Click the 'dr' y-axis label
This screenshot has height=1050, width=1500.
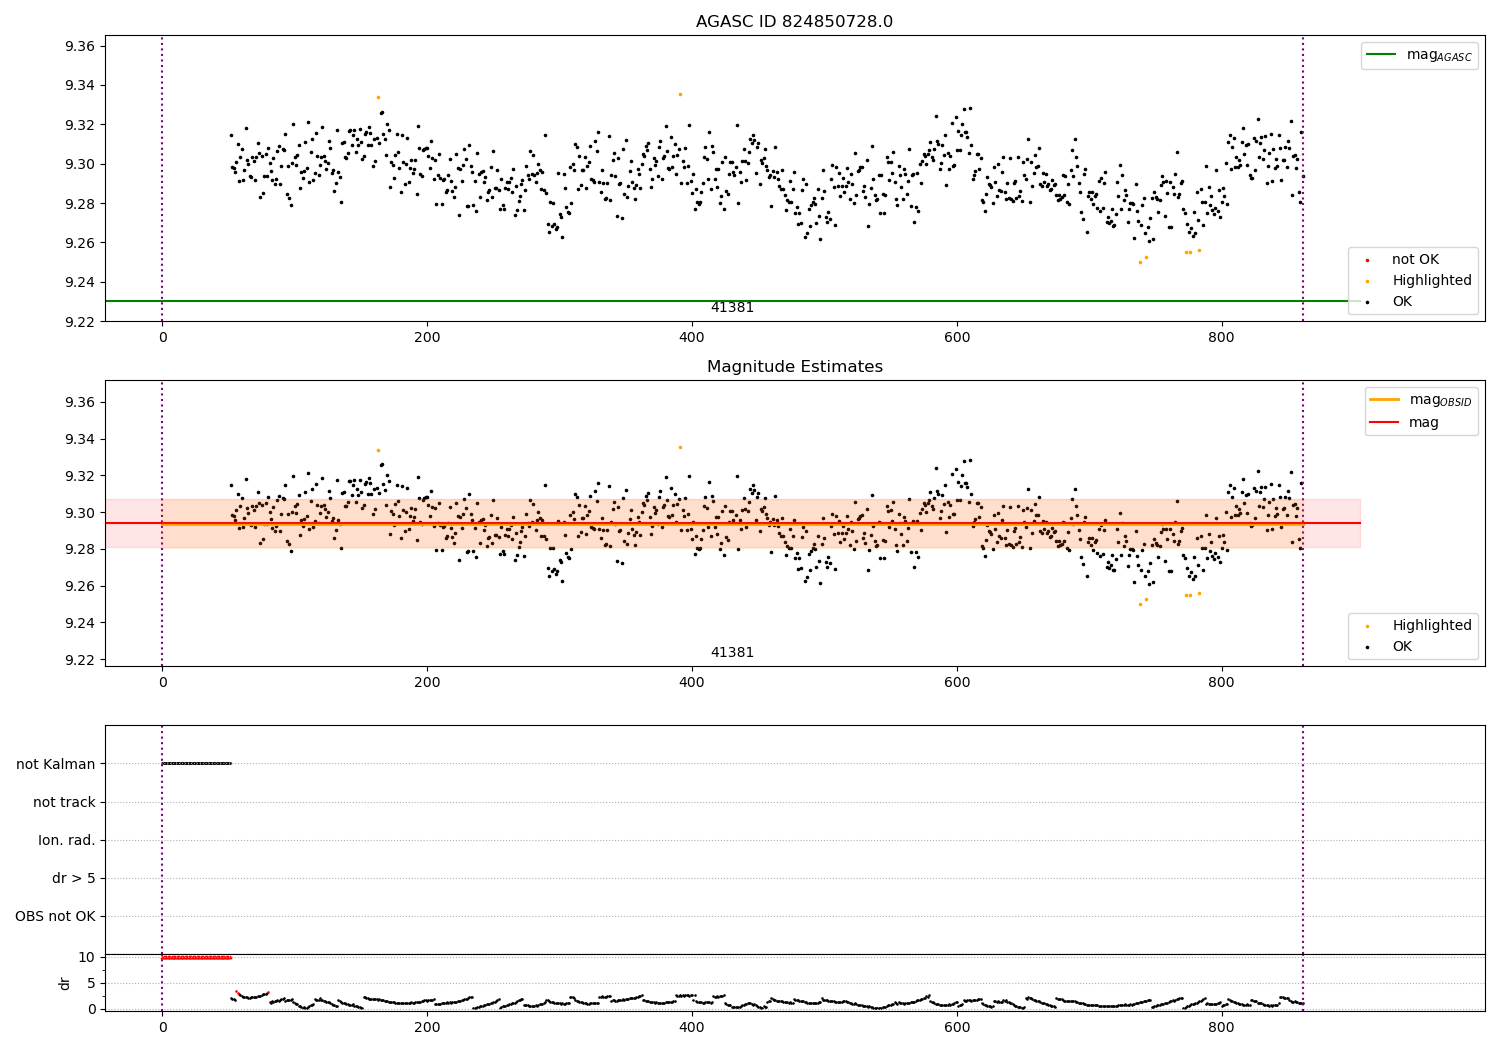click(65, 983)
